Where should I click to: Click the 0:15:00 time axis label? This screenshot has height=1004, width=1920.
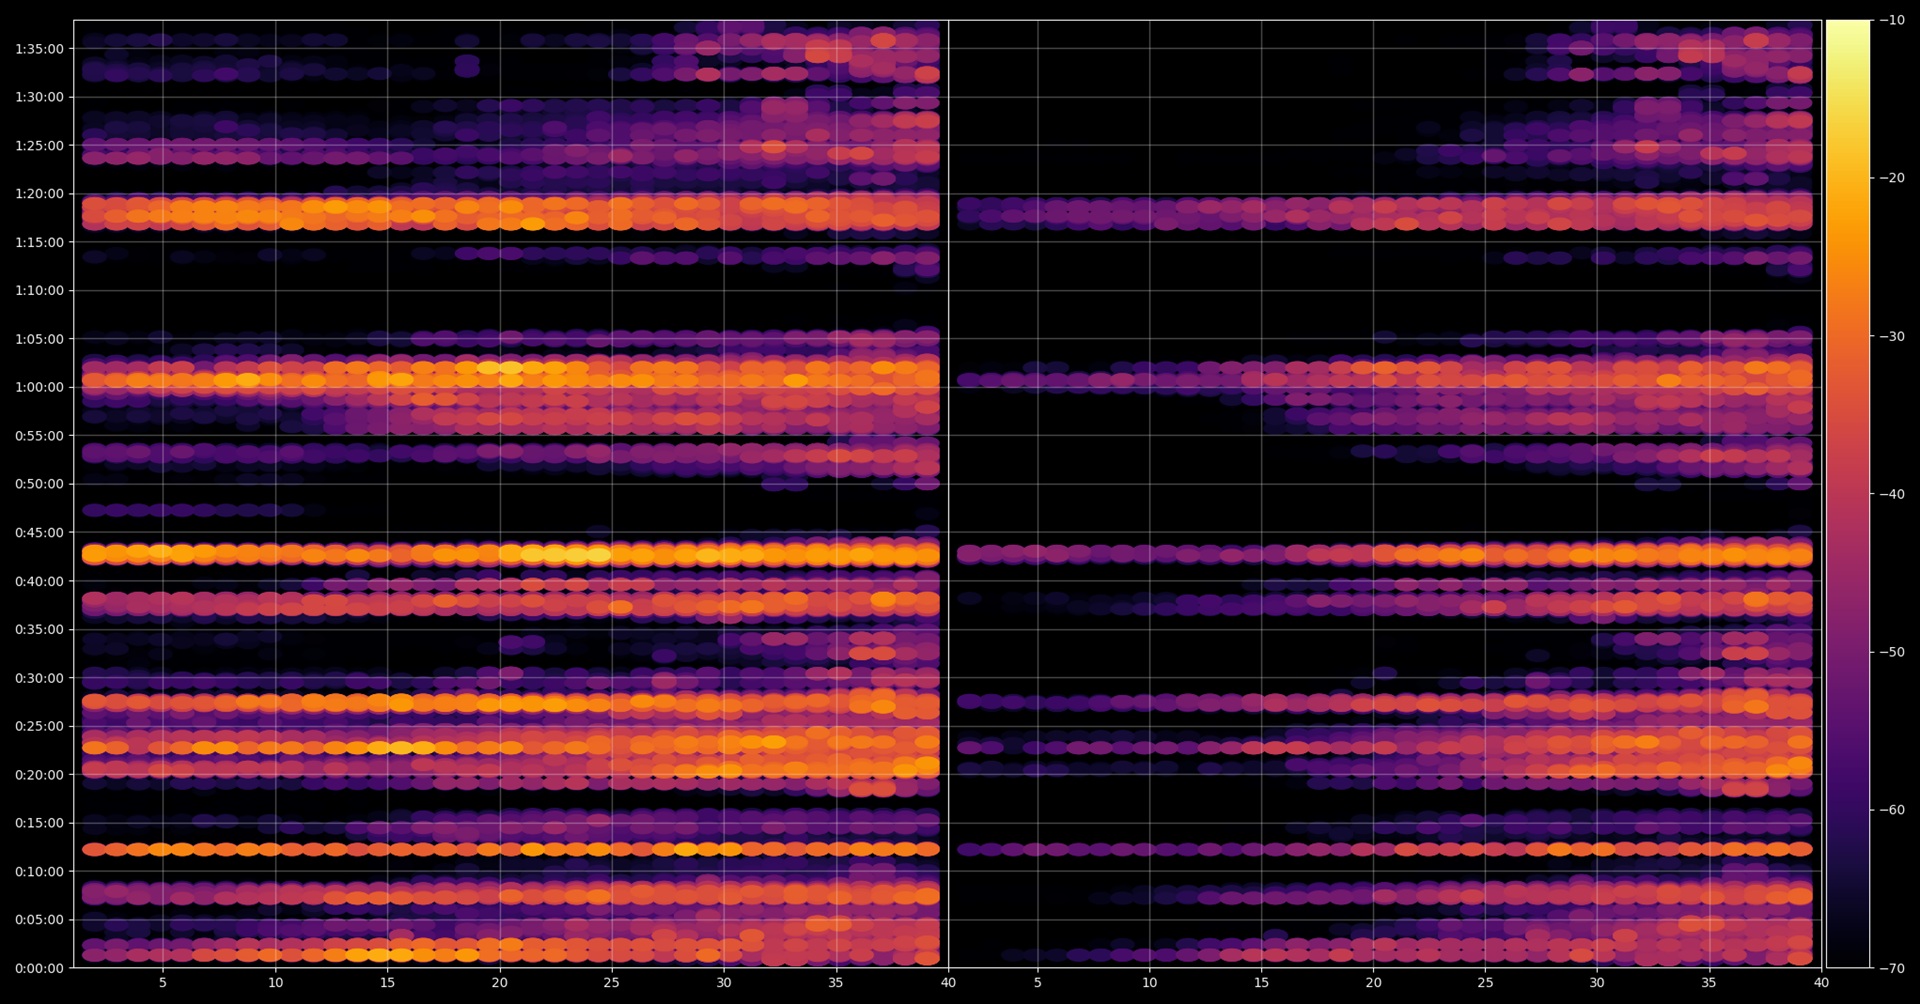(x=39, y=823)
